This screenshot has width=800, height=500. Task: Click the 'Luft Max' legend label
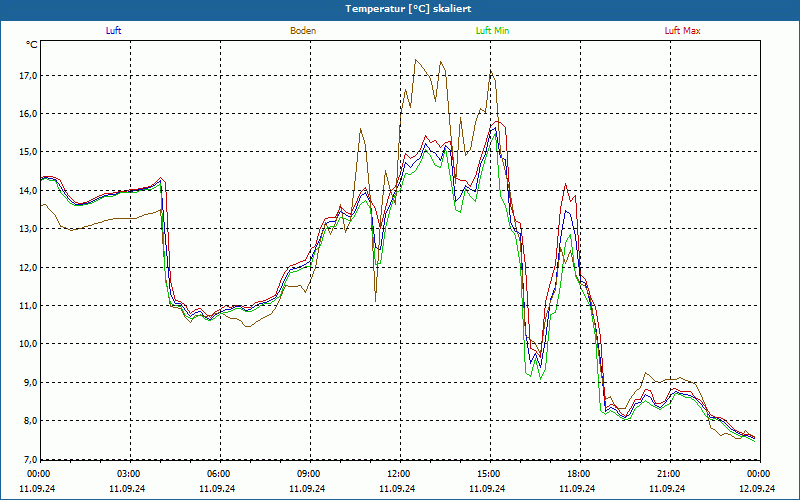click(x=682, y=31)
